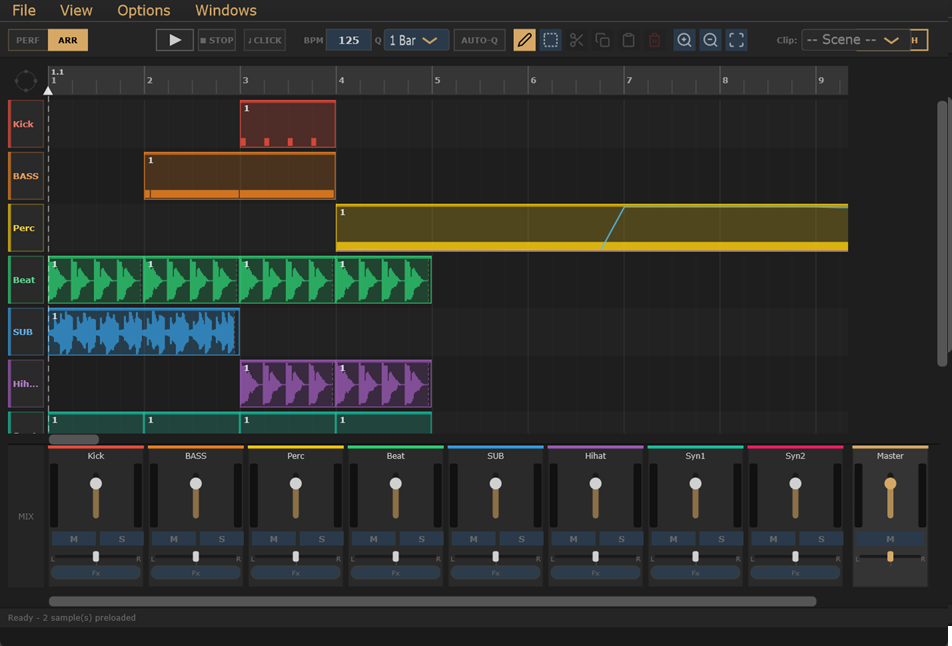Screen dimensions: 952x646
Task: Select the orange BASS clip
Action: pos(240,176)
